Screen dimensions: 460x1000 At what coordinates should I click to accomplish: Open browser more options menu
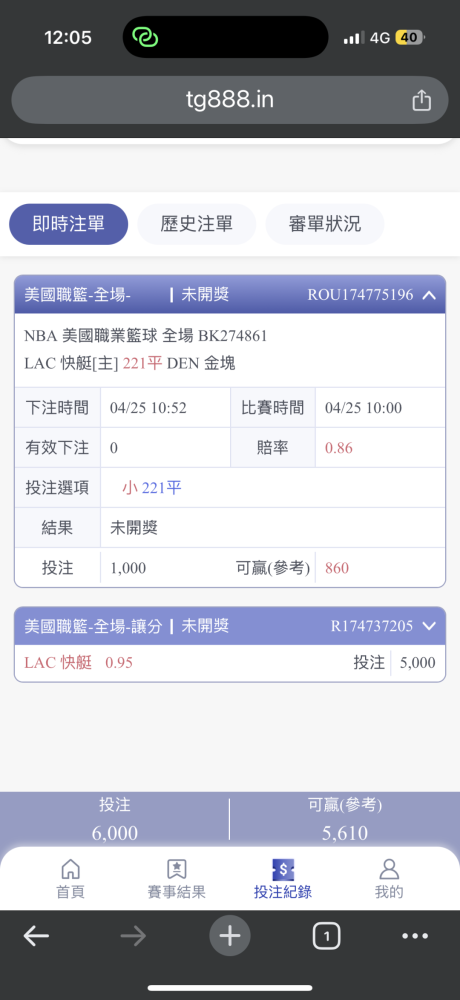coord(415,936)
